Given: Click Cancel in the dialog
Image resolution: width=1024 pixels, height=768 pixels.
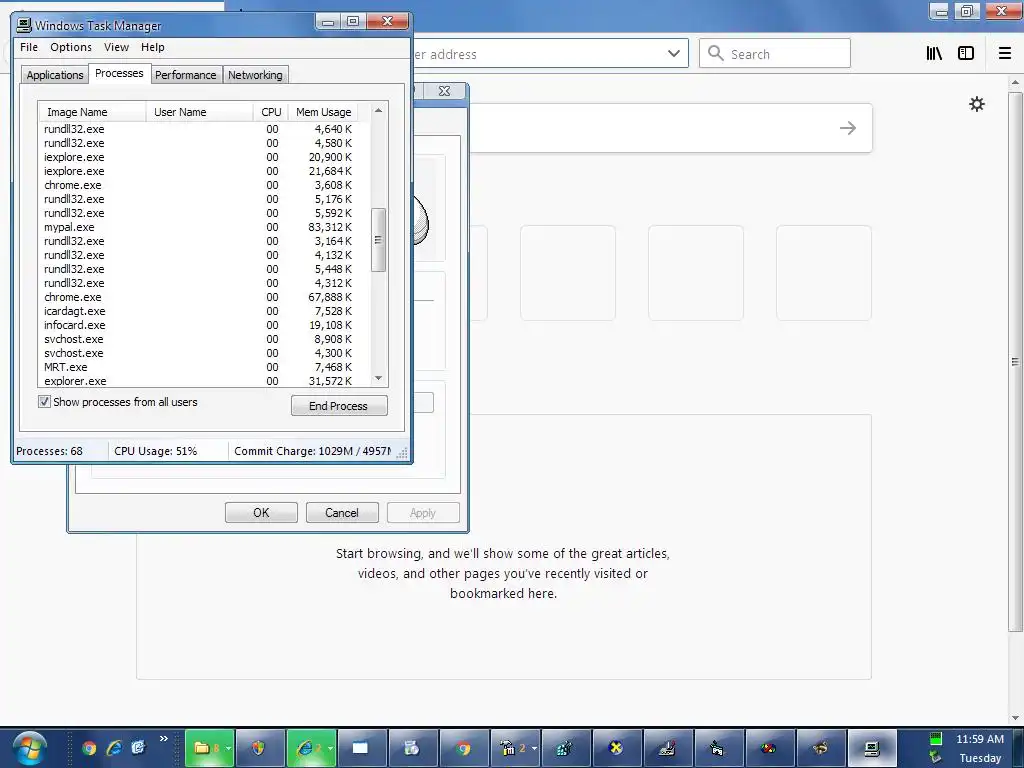Looking at the screenshot, I should coord(342,513).
